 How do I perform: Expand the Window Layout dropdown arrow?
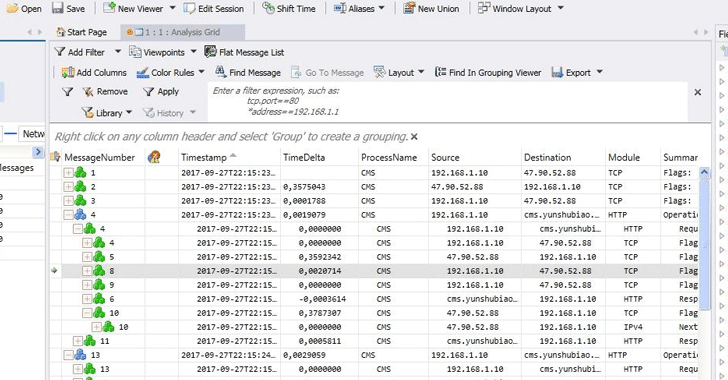pos(560,8)
